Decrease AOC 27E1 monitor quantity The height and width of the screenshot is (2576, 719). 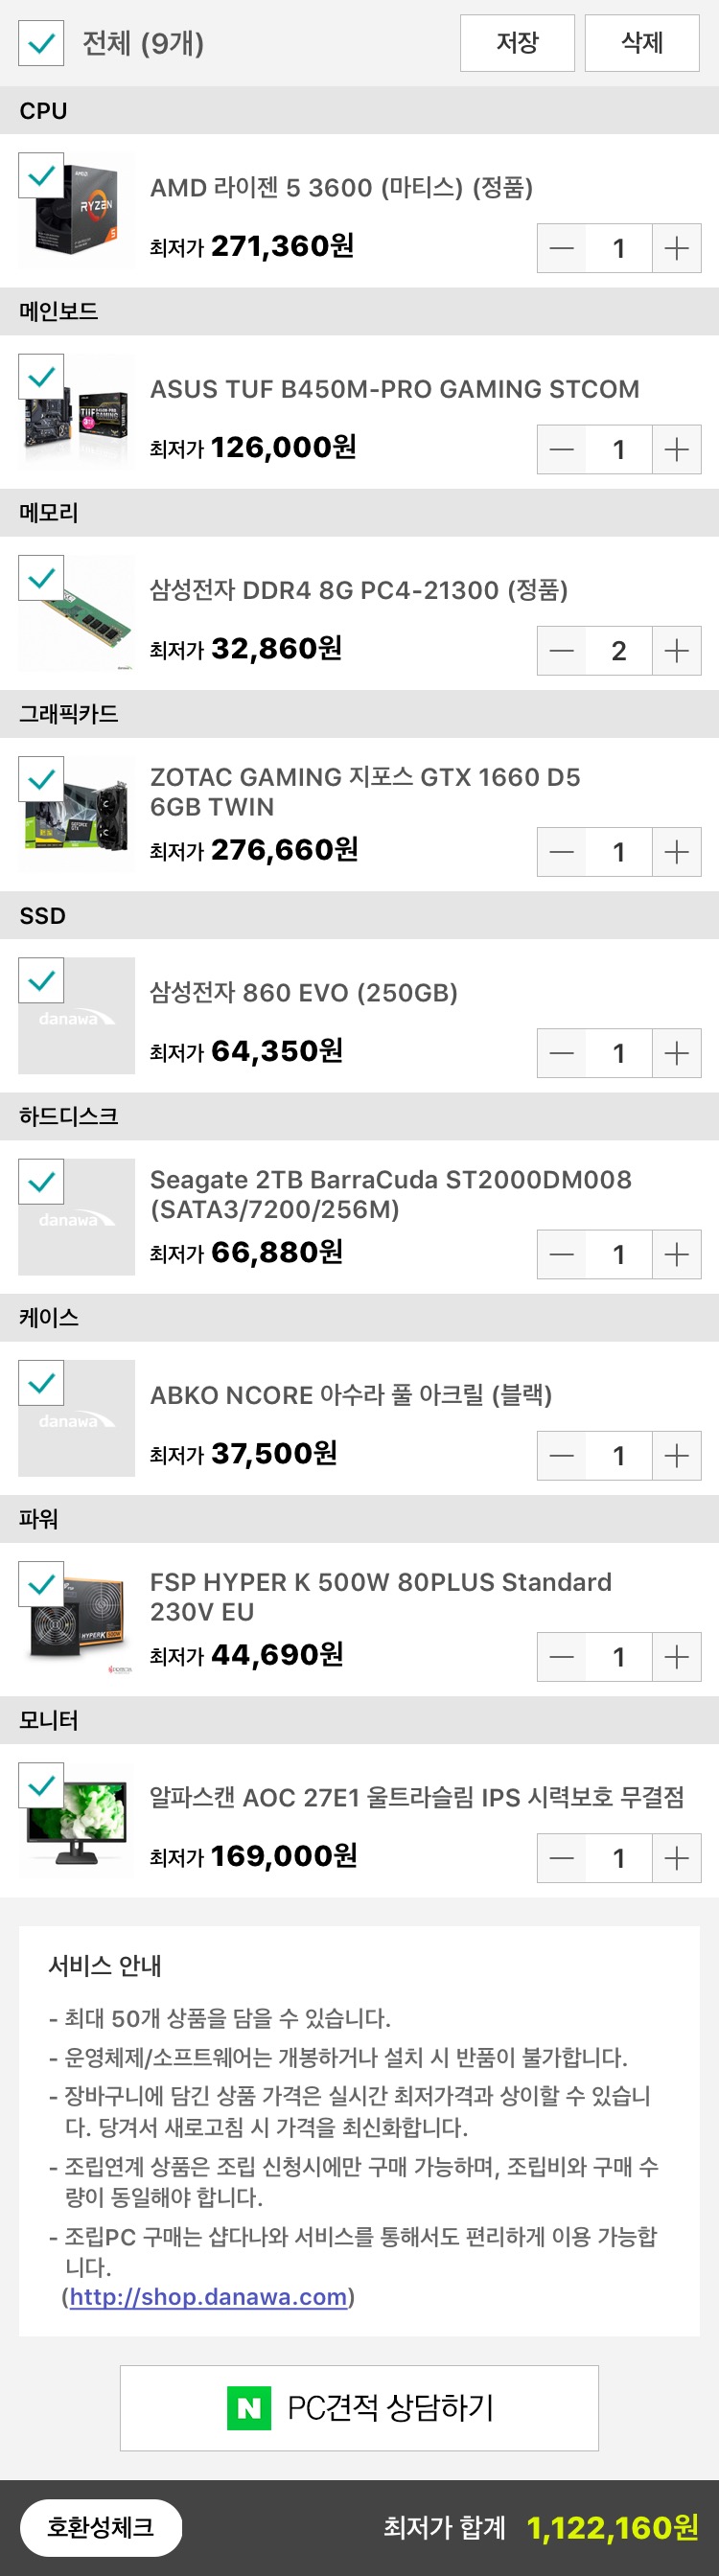(562, 1858)
